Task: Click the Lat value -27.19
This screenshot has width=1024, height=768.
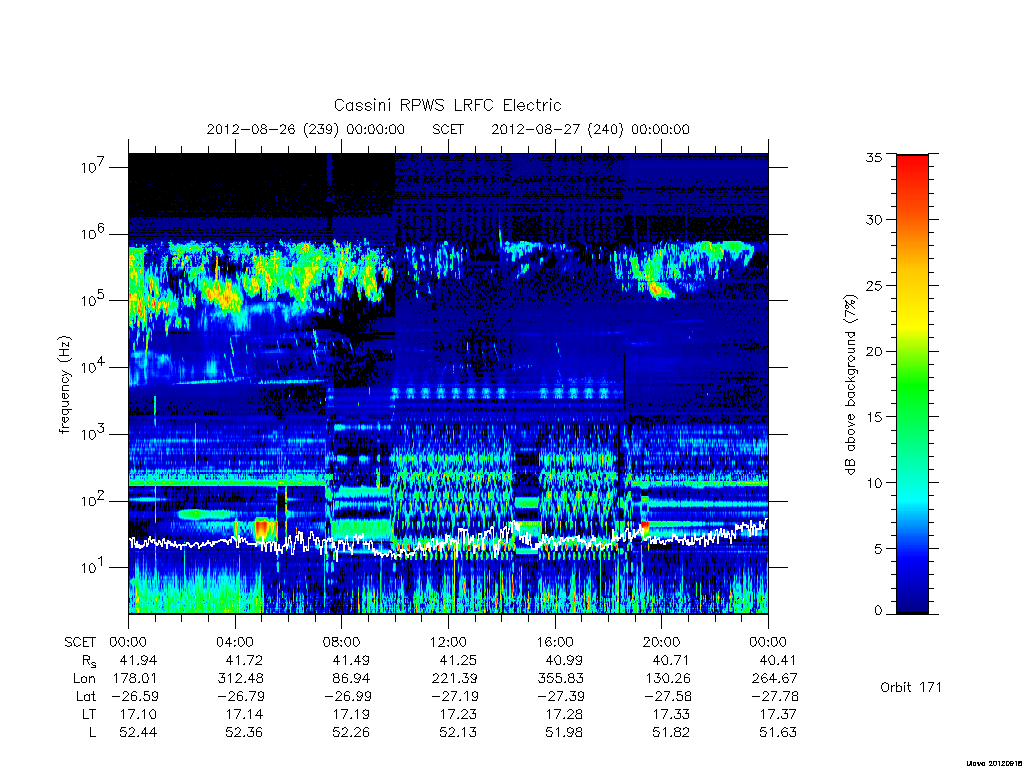Action: (x=455, y=696)
